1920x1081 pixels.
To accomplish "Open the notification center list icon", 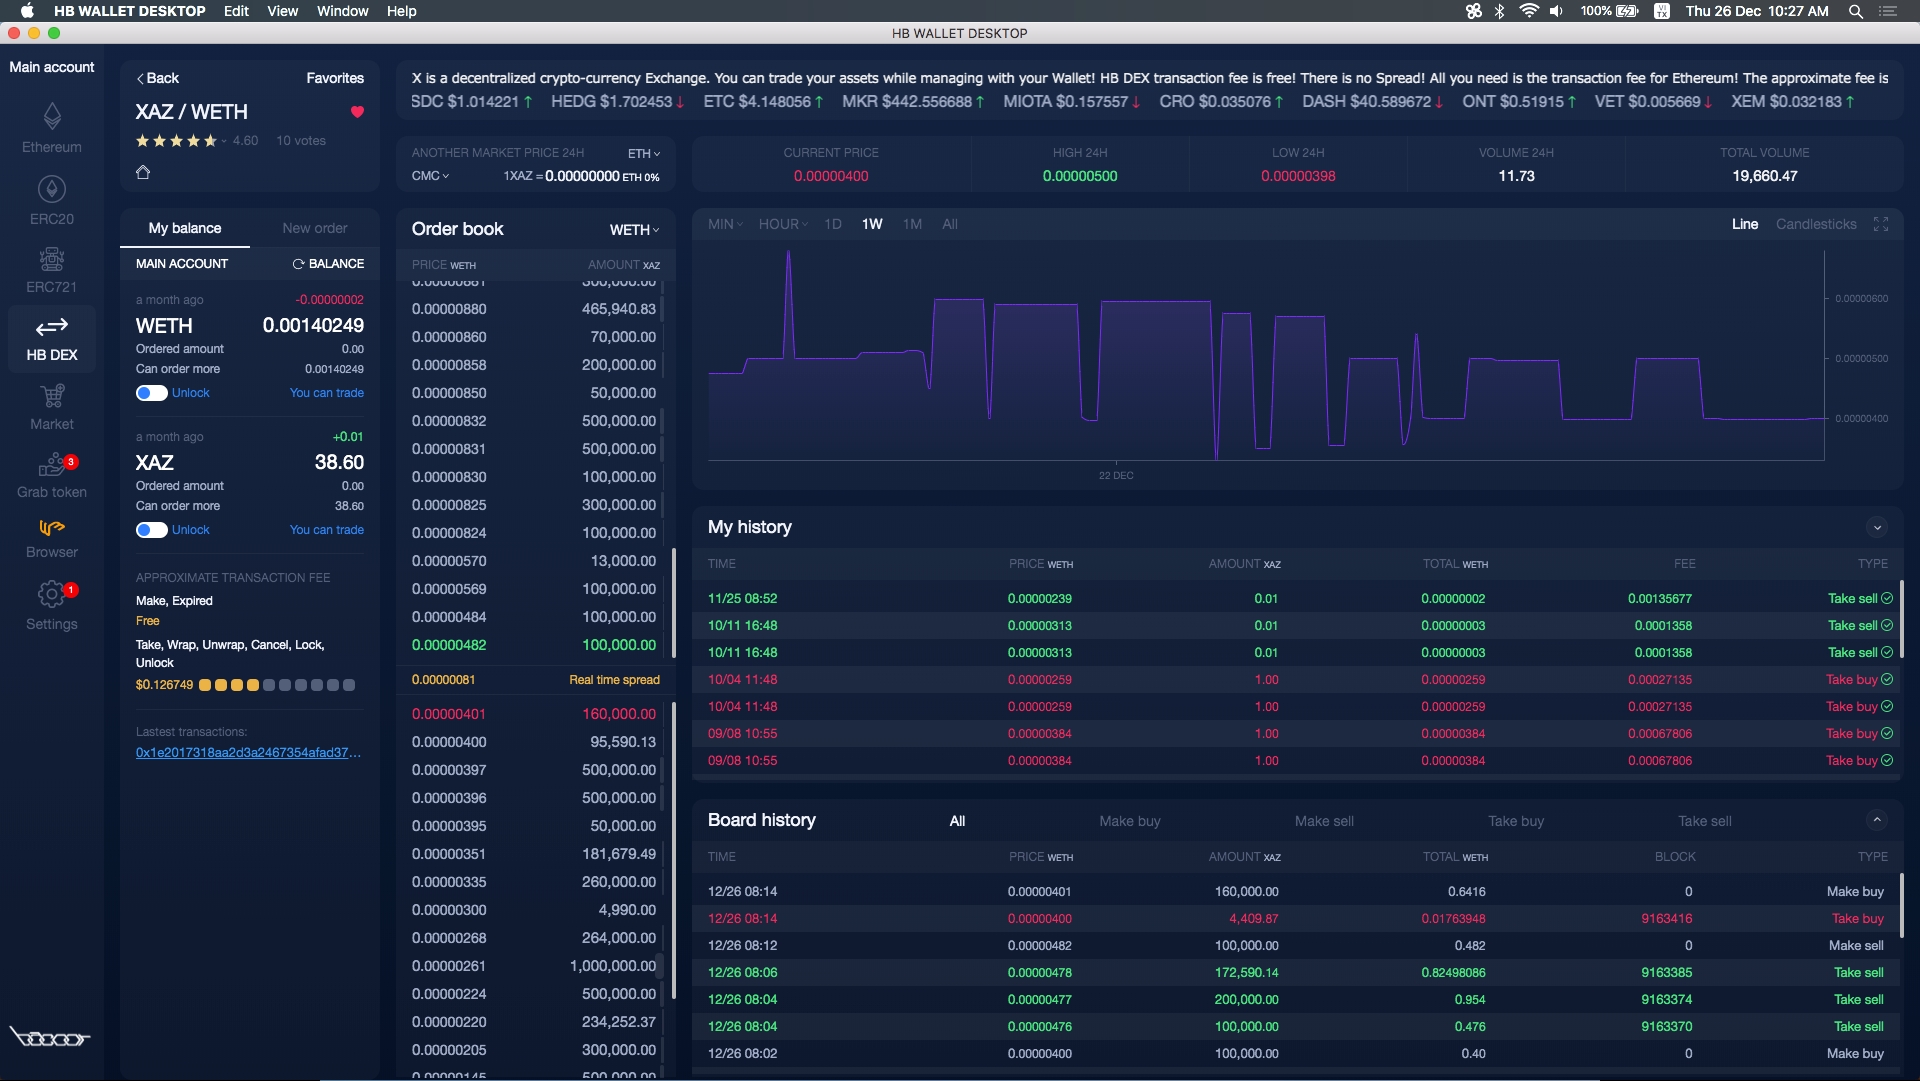I will [1888, 11].
